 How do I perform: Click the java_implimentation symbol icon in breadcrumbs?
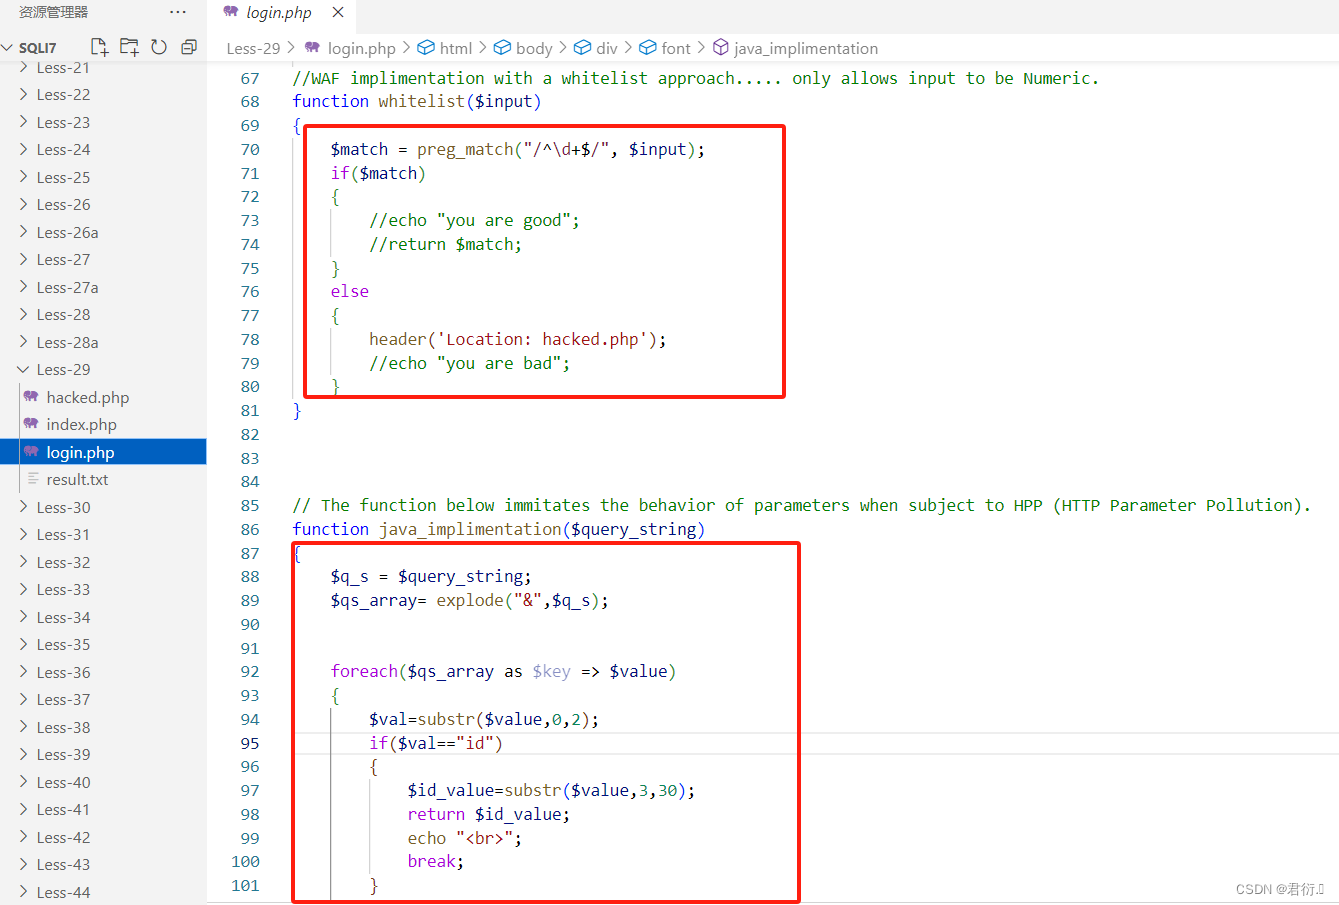coord(720,48)
